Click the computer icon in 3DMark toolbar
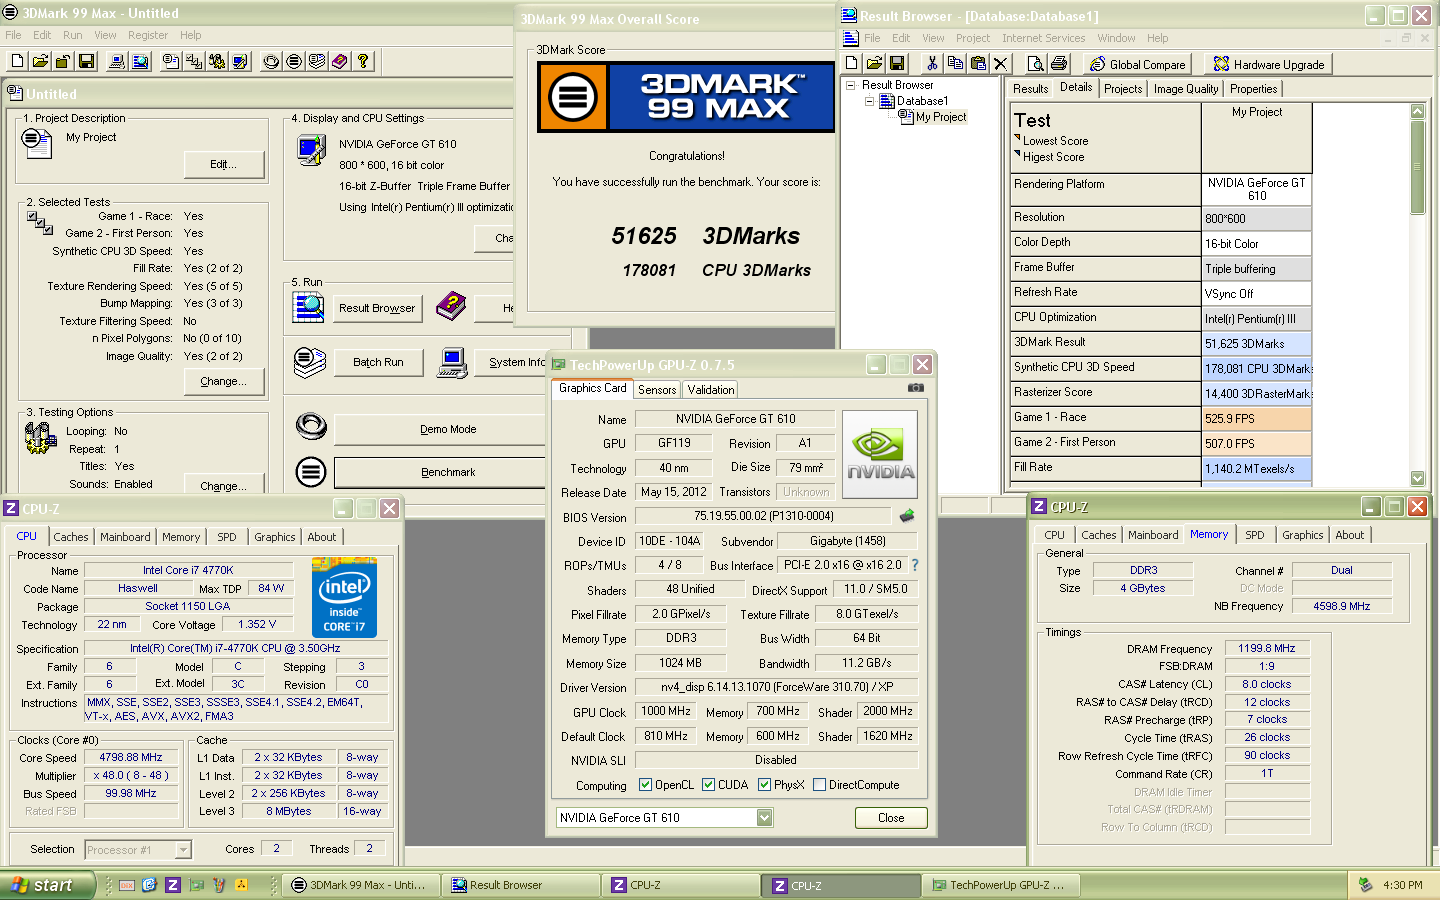1440x900 pixels. [117, 62]
